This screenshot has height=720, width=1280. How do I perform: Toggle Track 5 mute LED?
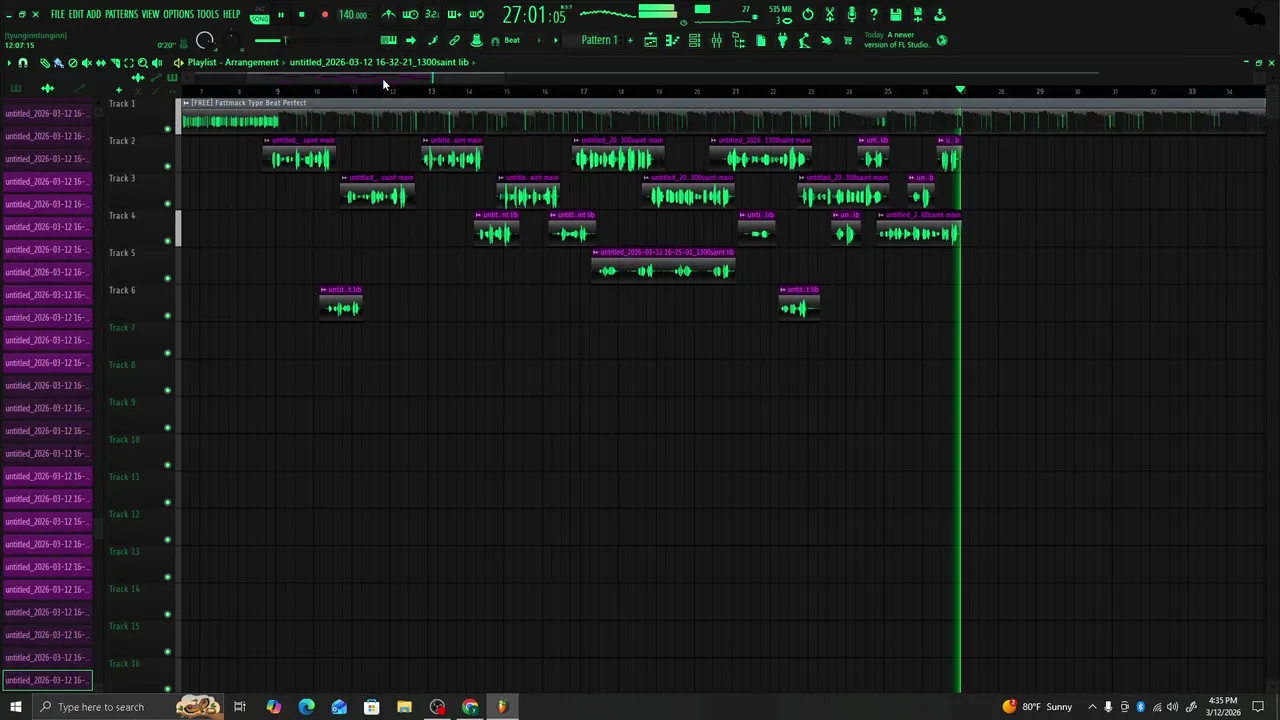167,278
